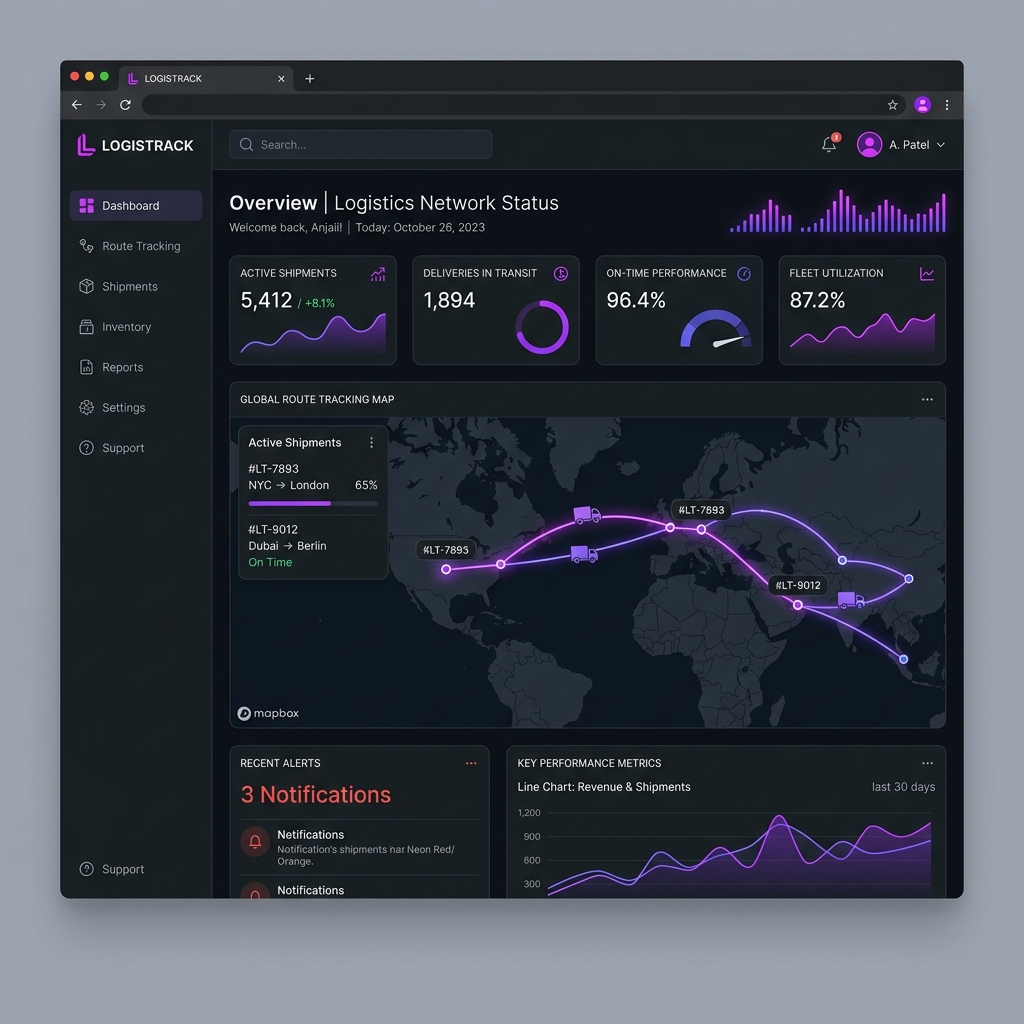Image resolution: width=1024 pixels, height=1024 pixels.
Task: Focus the Search input field
Action: [x=360, y=144]
